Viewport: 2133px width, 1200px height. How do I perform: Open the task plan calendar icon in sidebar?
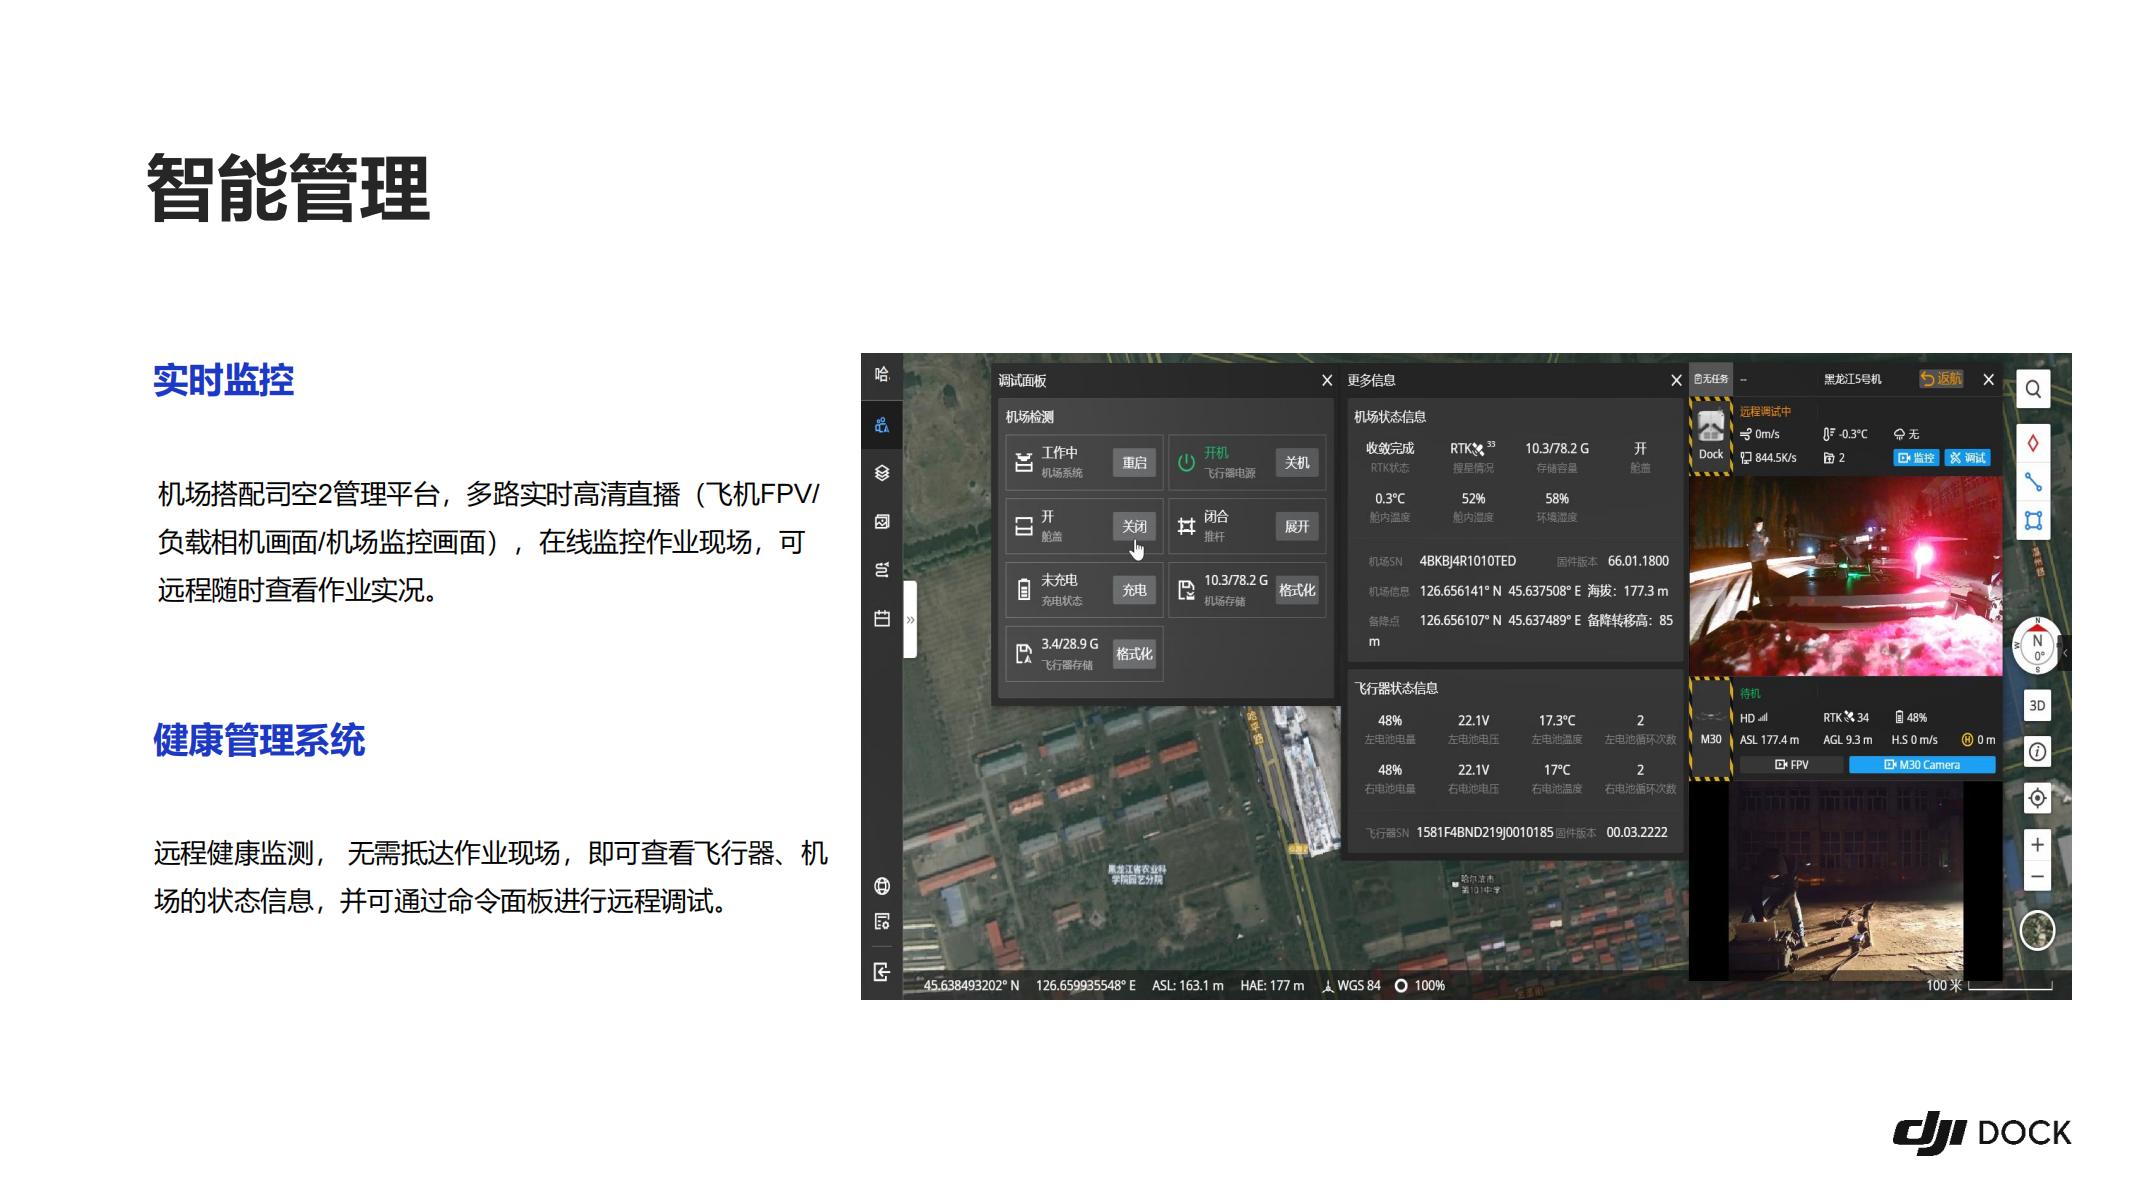(x=881, y=618)
